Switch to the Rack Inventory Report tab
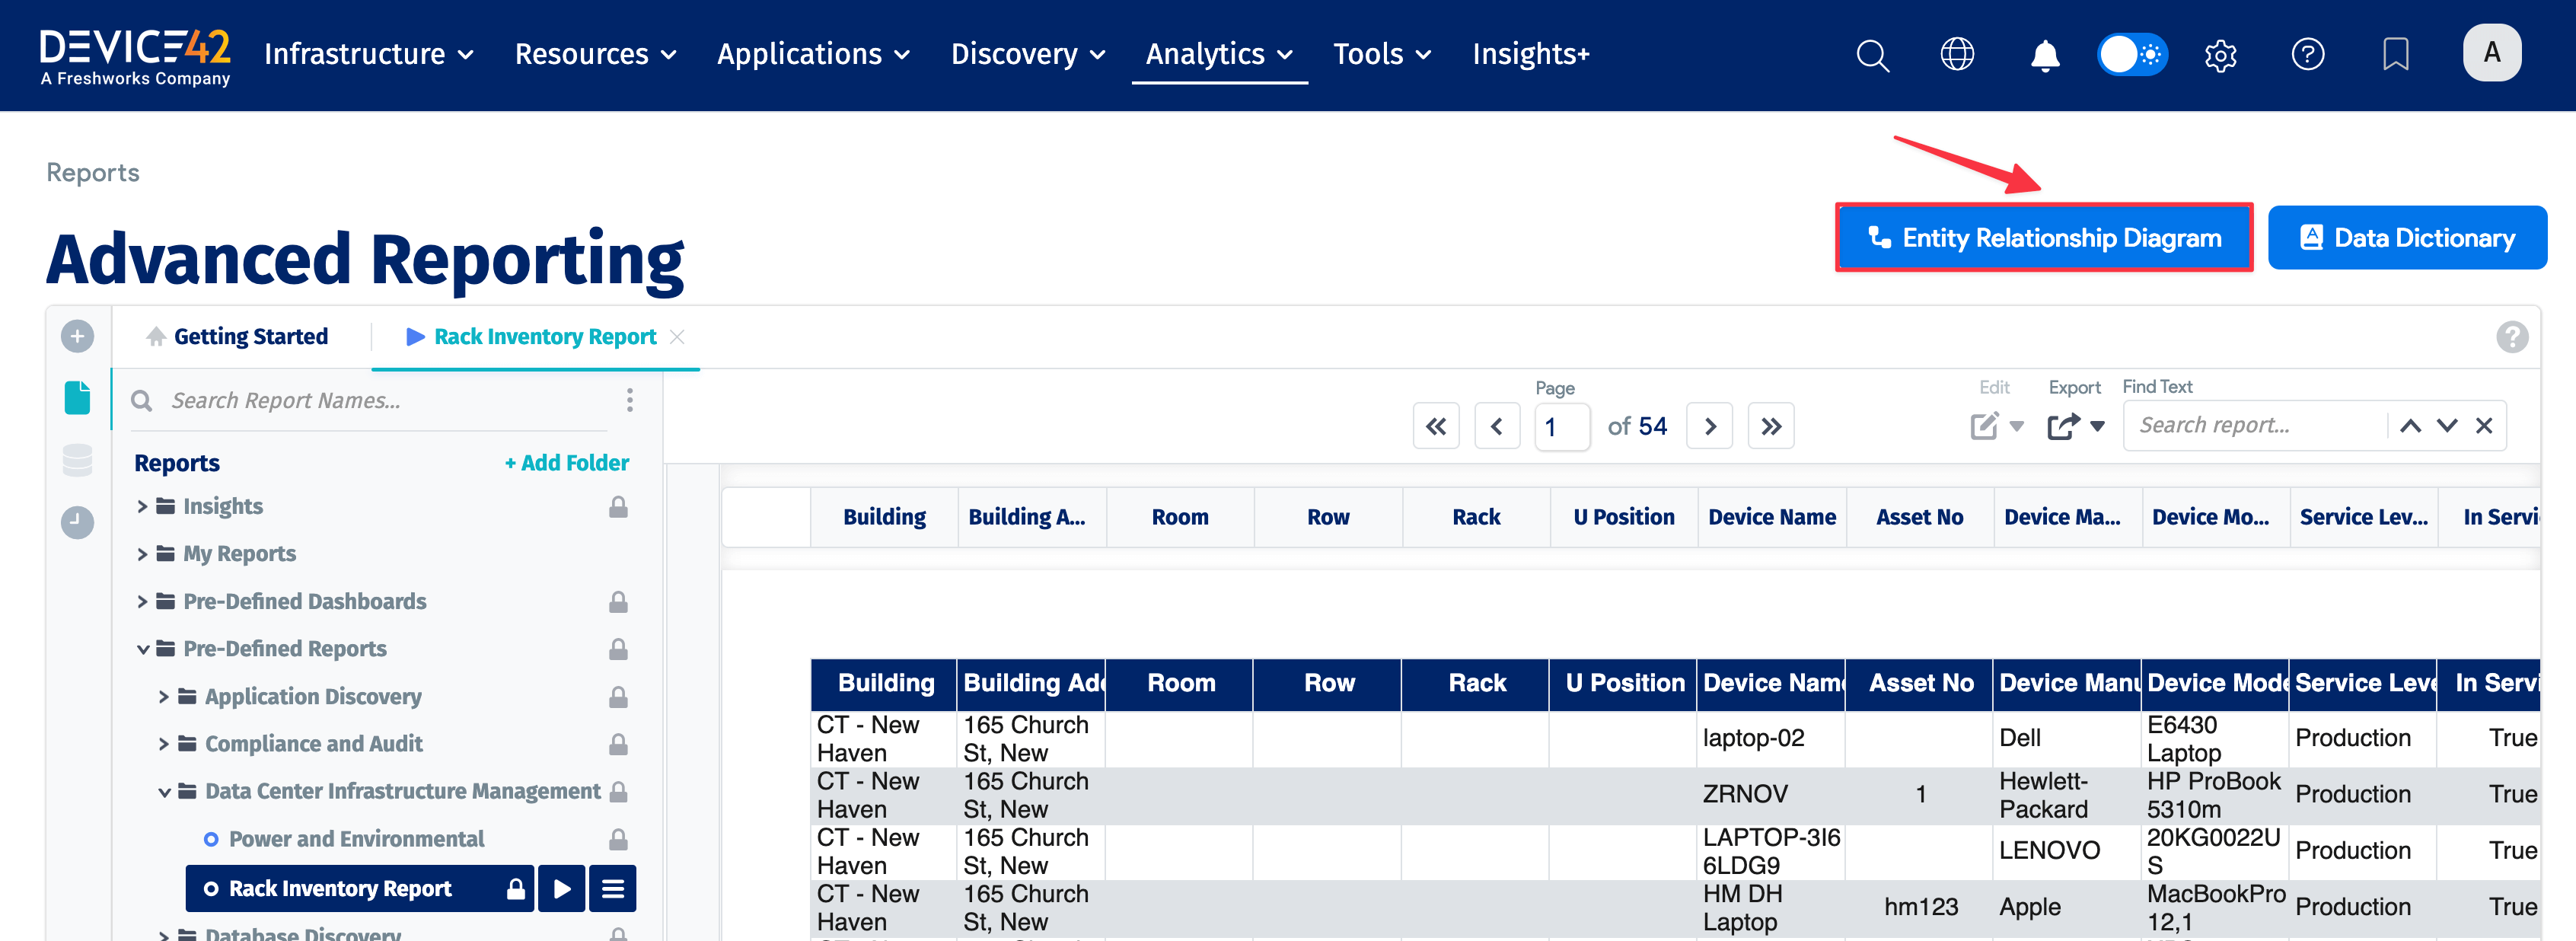This screenshot has height=941, width=2576. coord(531,337)
